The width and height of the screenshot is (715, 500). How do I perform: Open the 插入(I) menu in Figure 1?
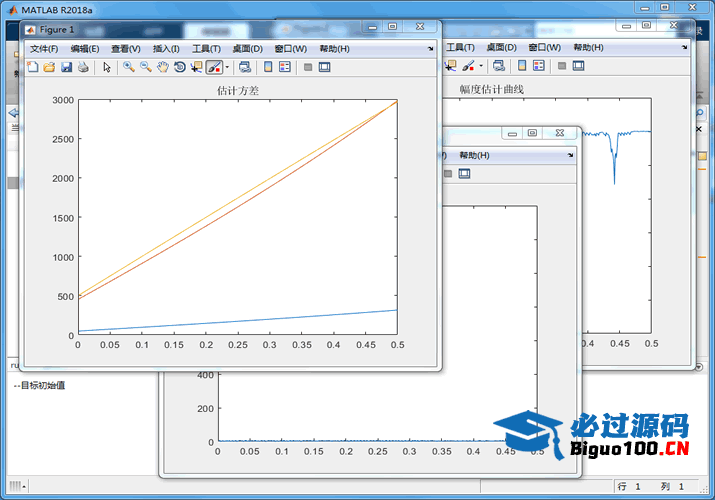[x=166, y=48]
